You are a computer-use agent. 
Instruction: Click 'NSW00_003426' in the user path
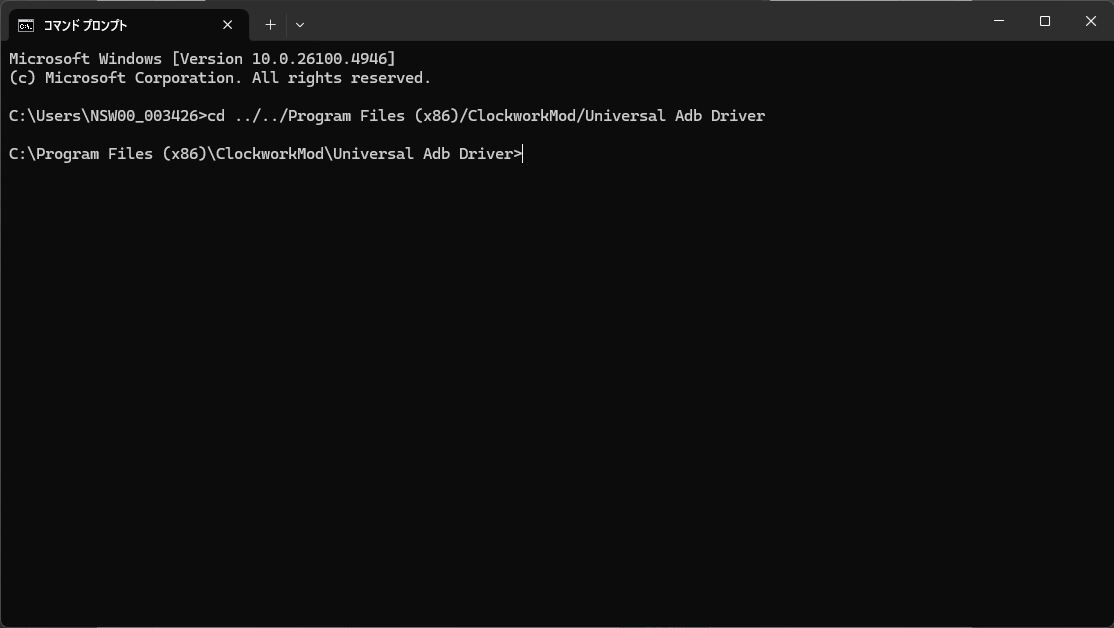145,116
